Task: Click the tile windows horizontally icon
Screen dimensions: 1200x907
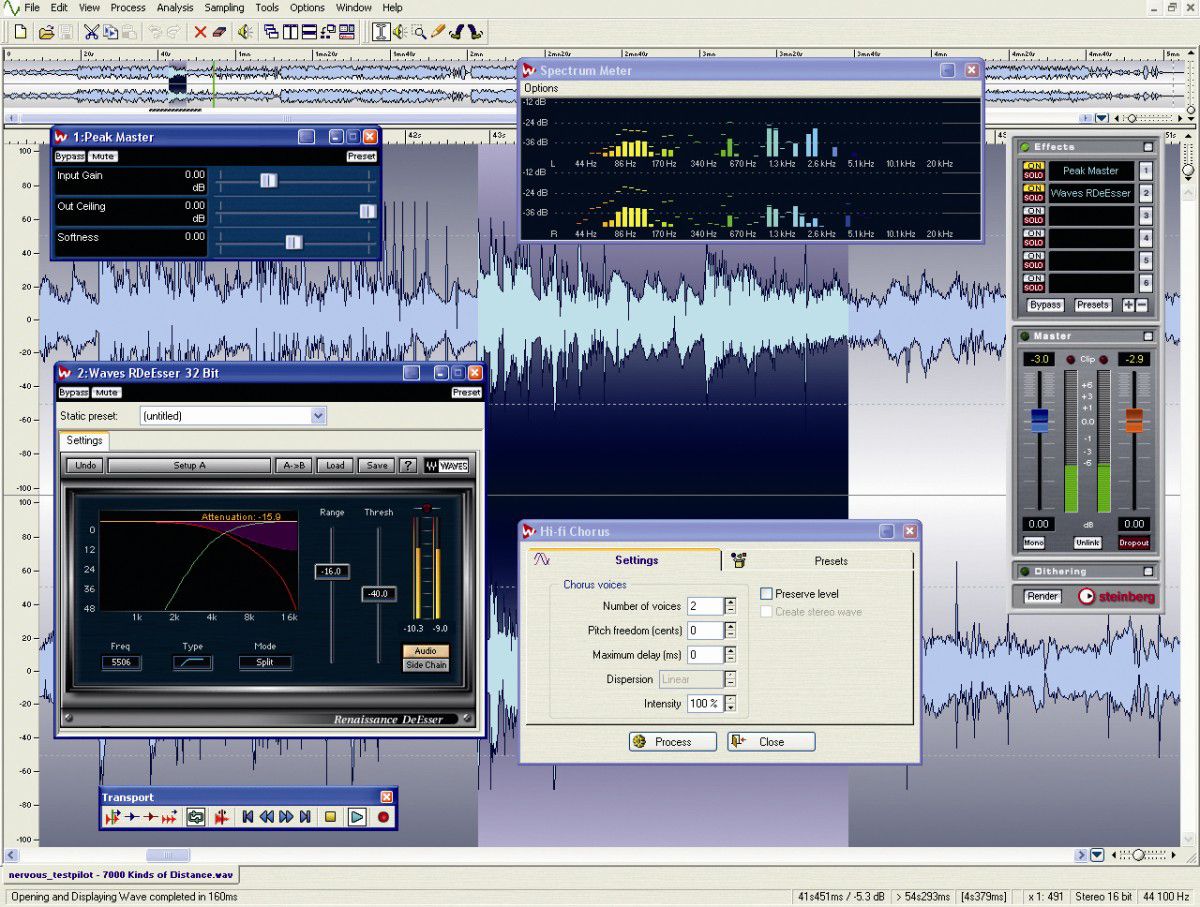Action: point(309,32)
